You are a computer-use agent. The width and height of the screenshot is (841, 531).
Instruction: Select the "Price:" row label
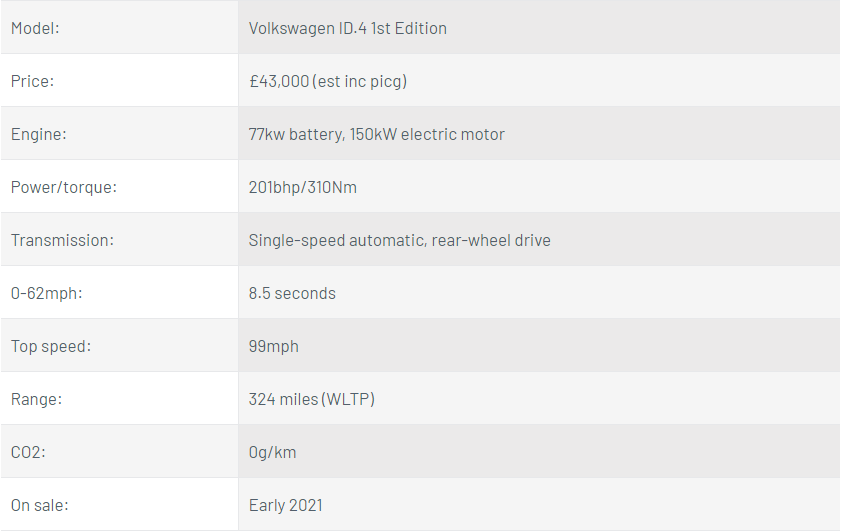pyautogui.click(x=32, y=81)
